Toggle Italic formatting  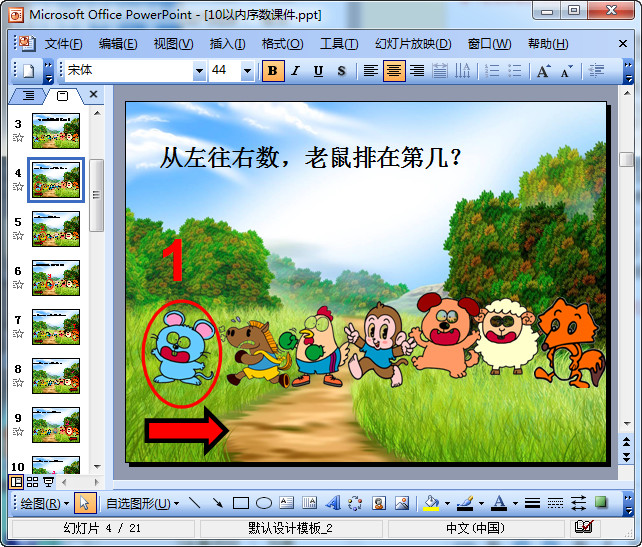[296, 71]
